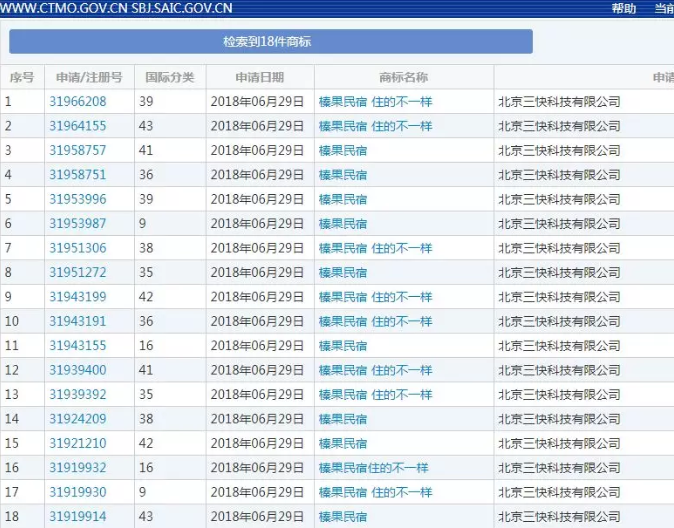The height and width of the screenshot is (528, 674).
Task: Open registration number 31951306
Action: coord(77,248)
